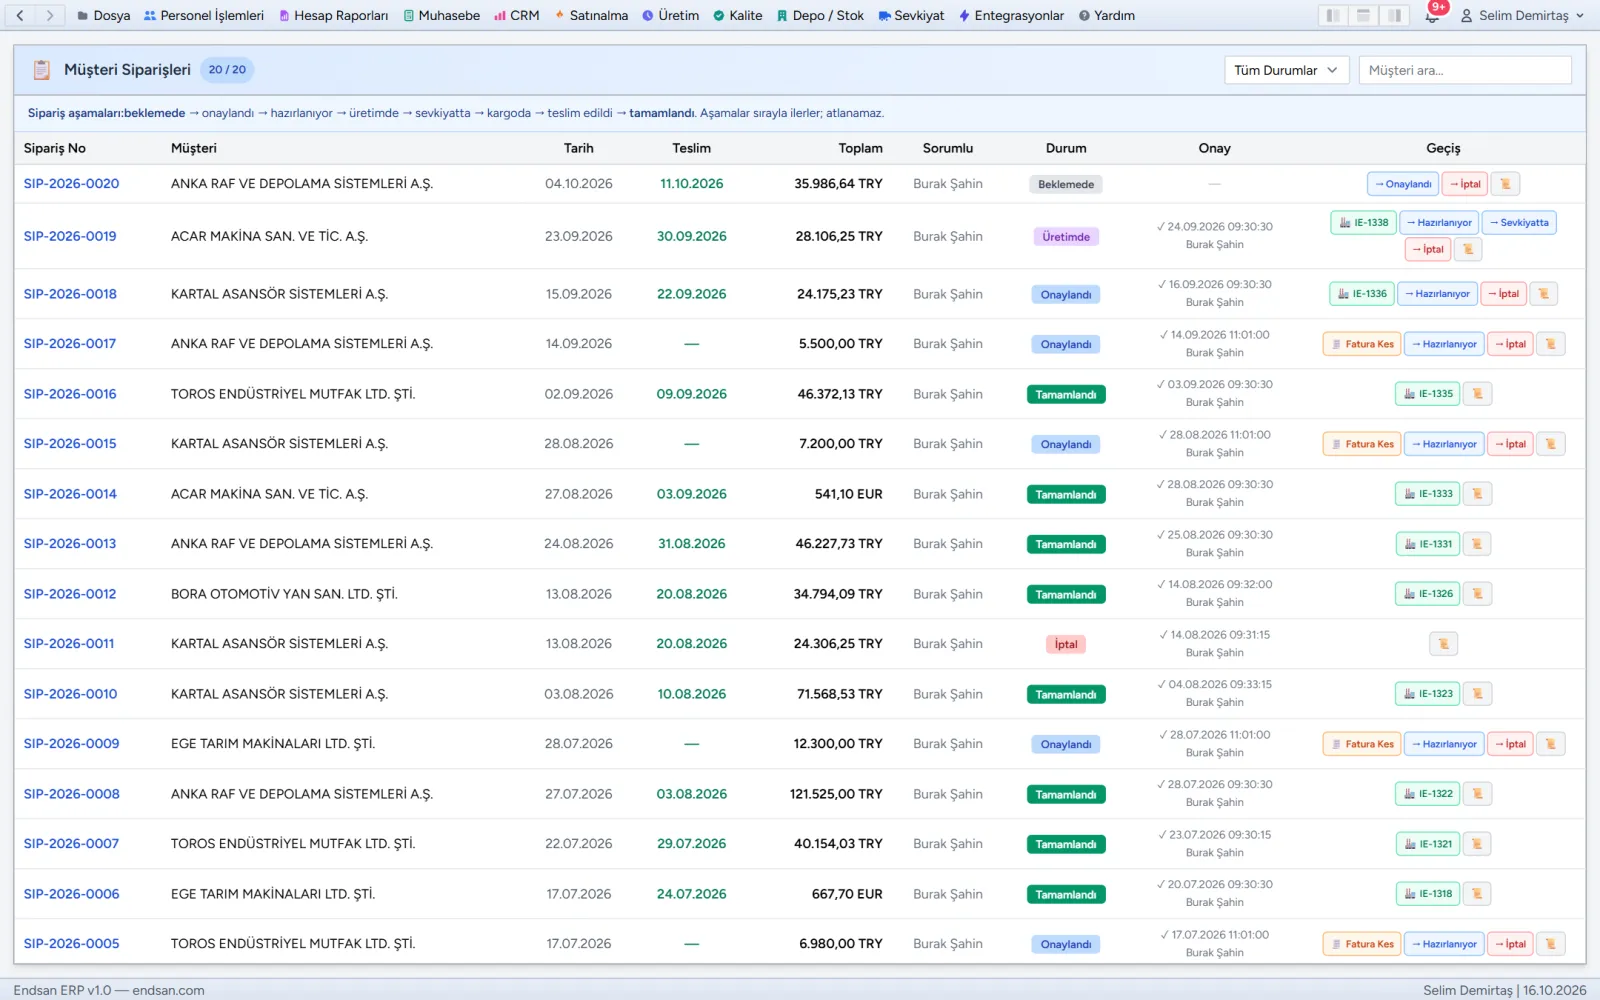1600x1000 pixels.
Task: Open notifications bell with 9+ badge
Action: click(1432, 15)
